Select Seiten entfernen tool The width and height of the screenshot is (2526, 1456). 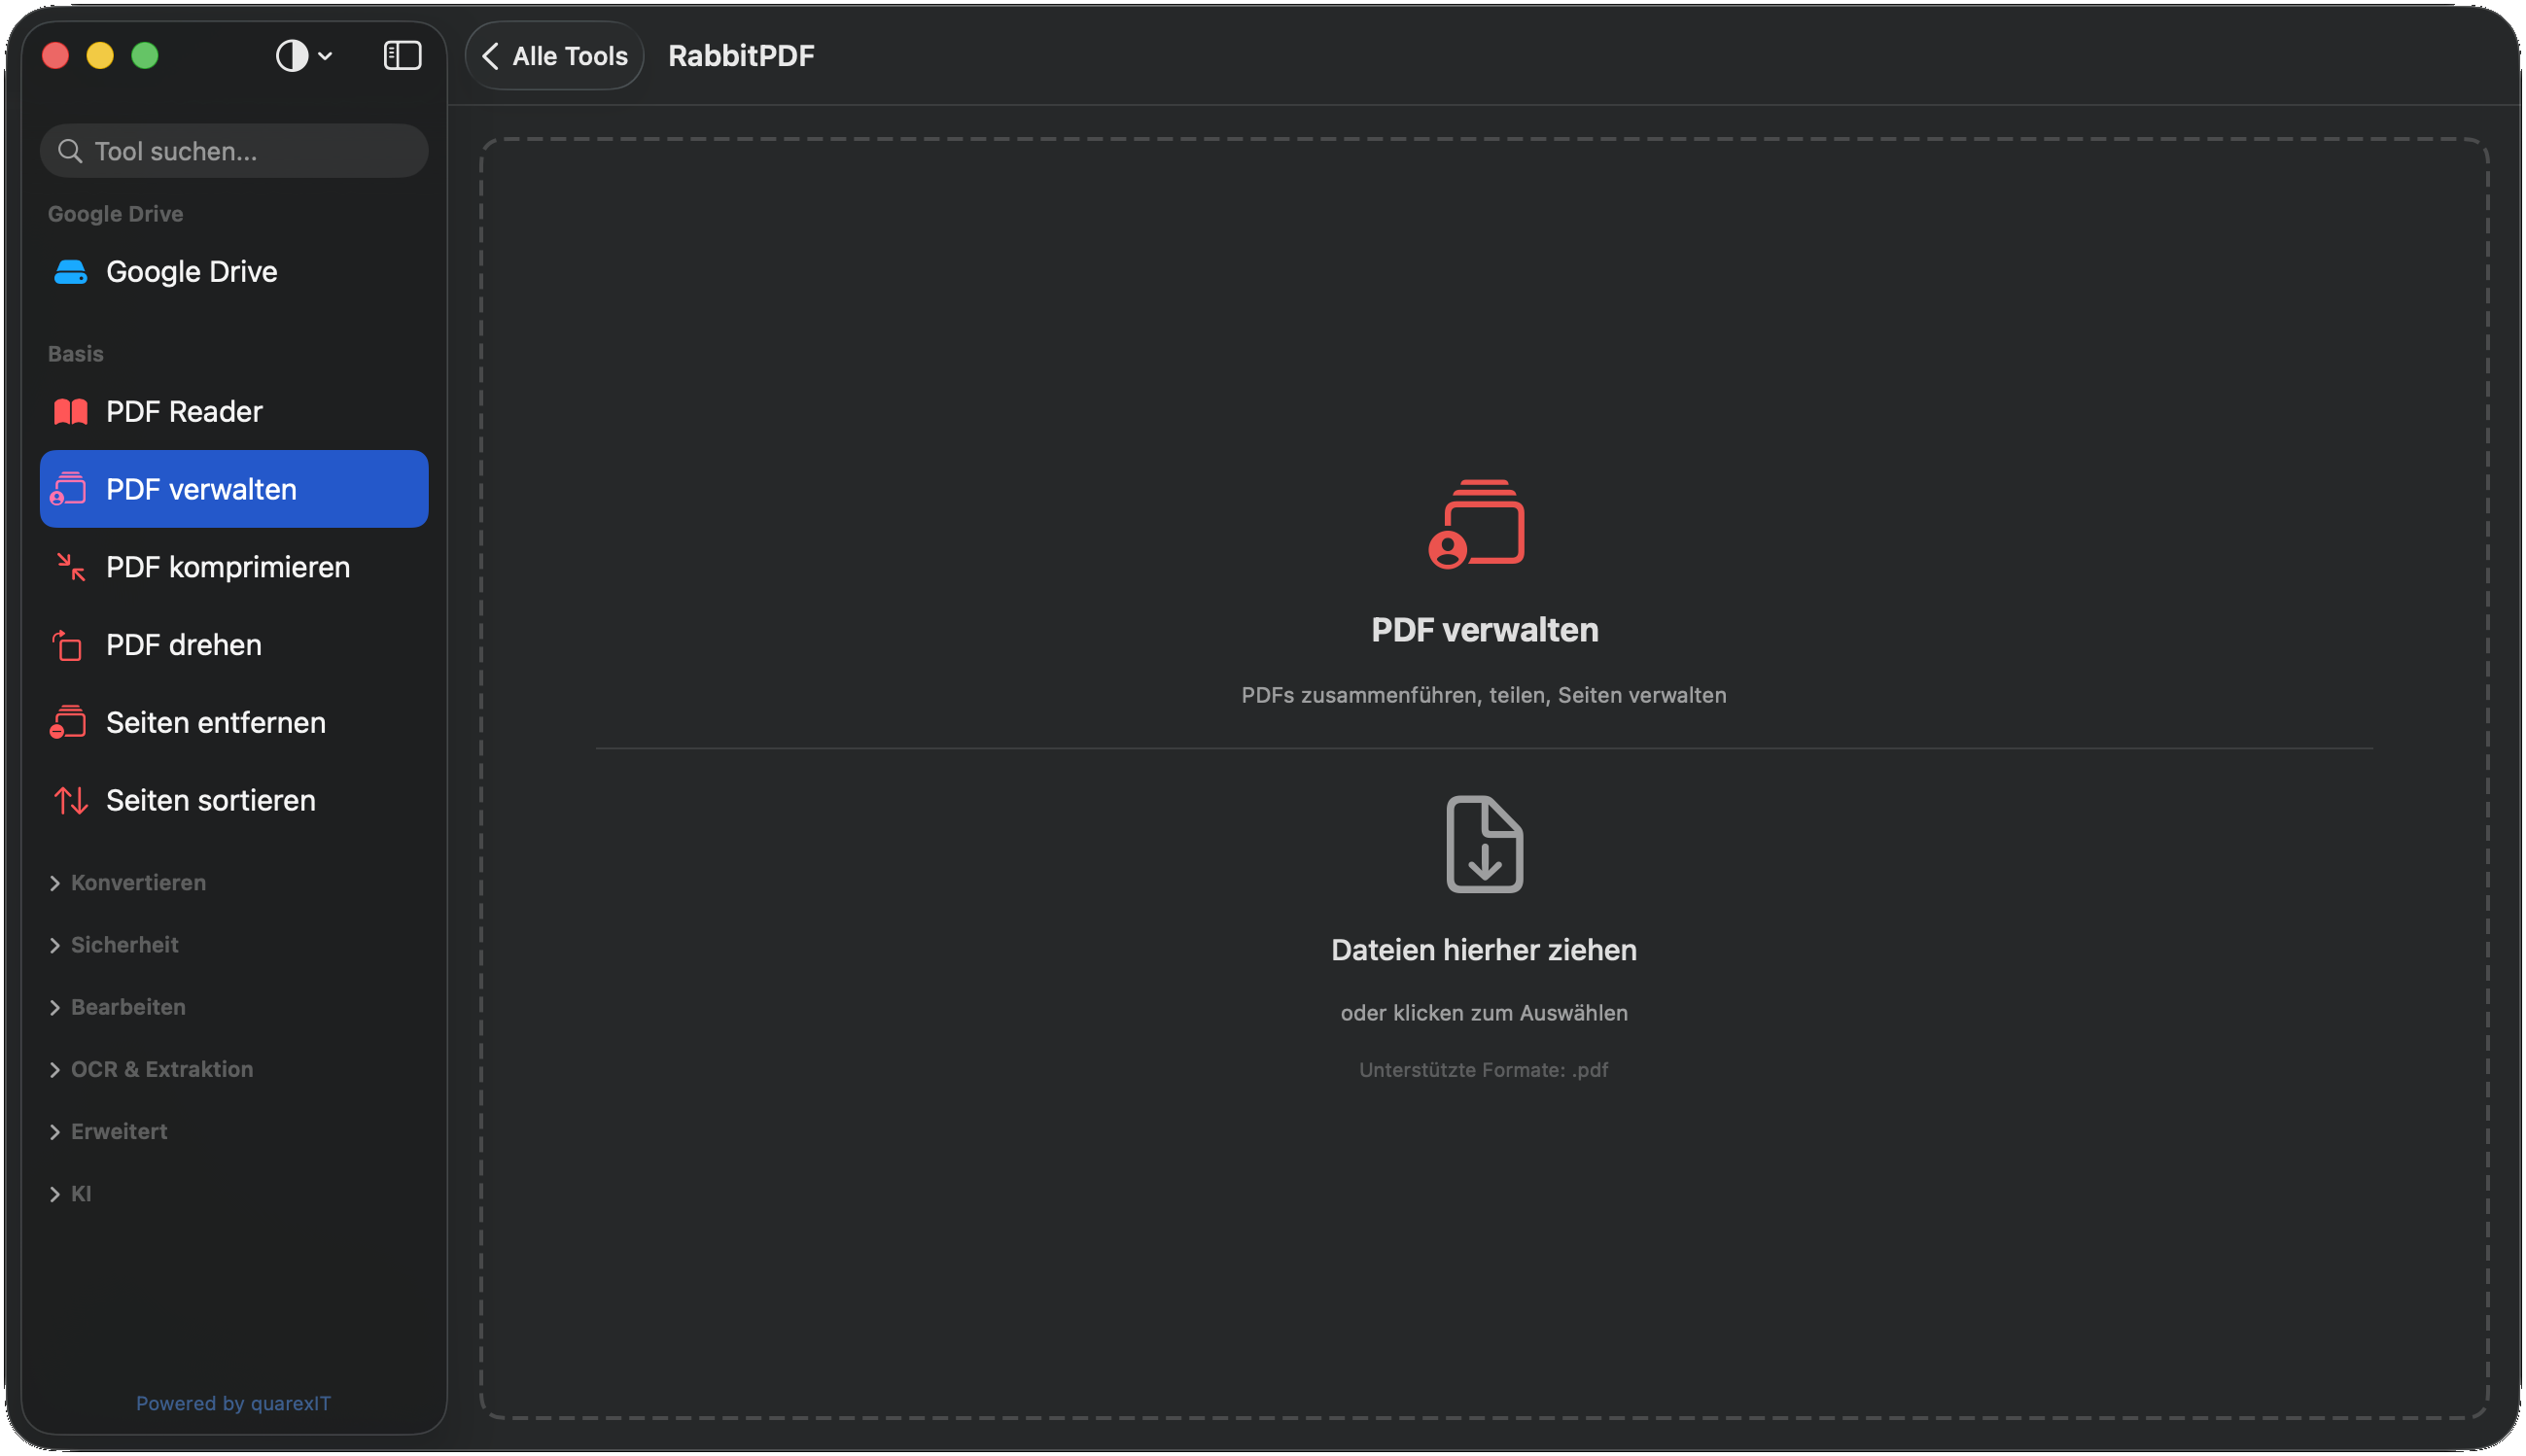tap(234, 722)
